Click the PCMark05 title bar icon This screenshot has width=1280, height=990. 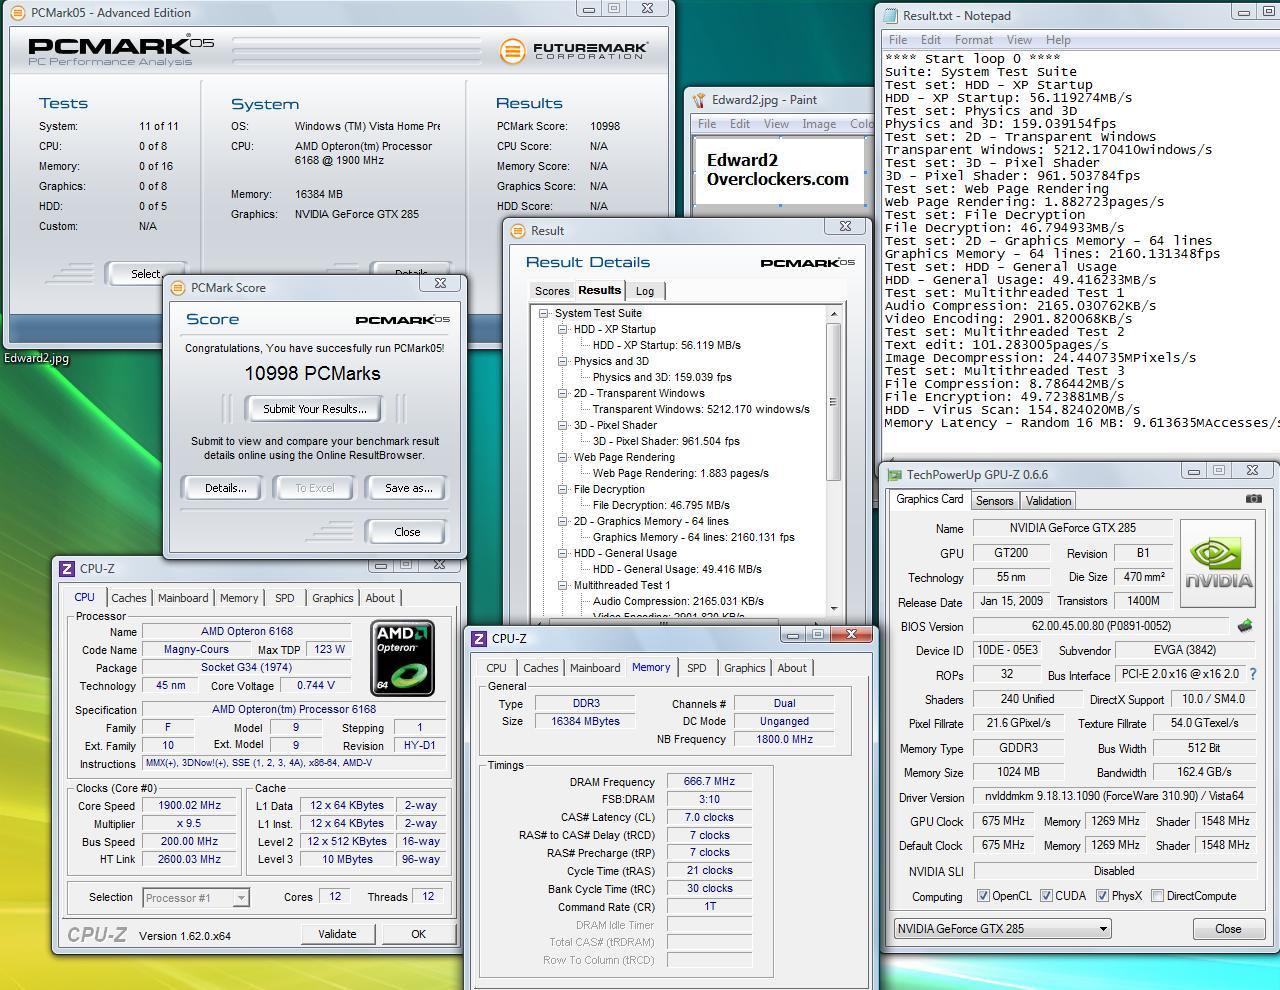click(x=17, y=13)
